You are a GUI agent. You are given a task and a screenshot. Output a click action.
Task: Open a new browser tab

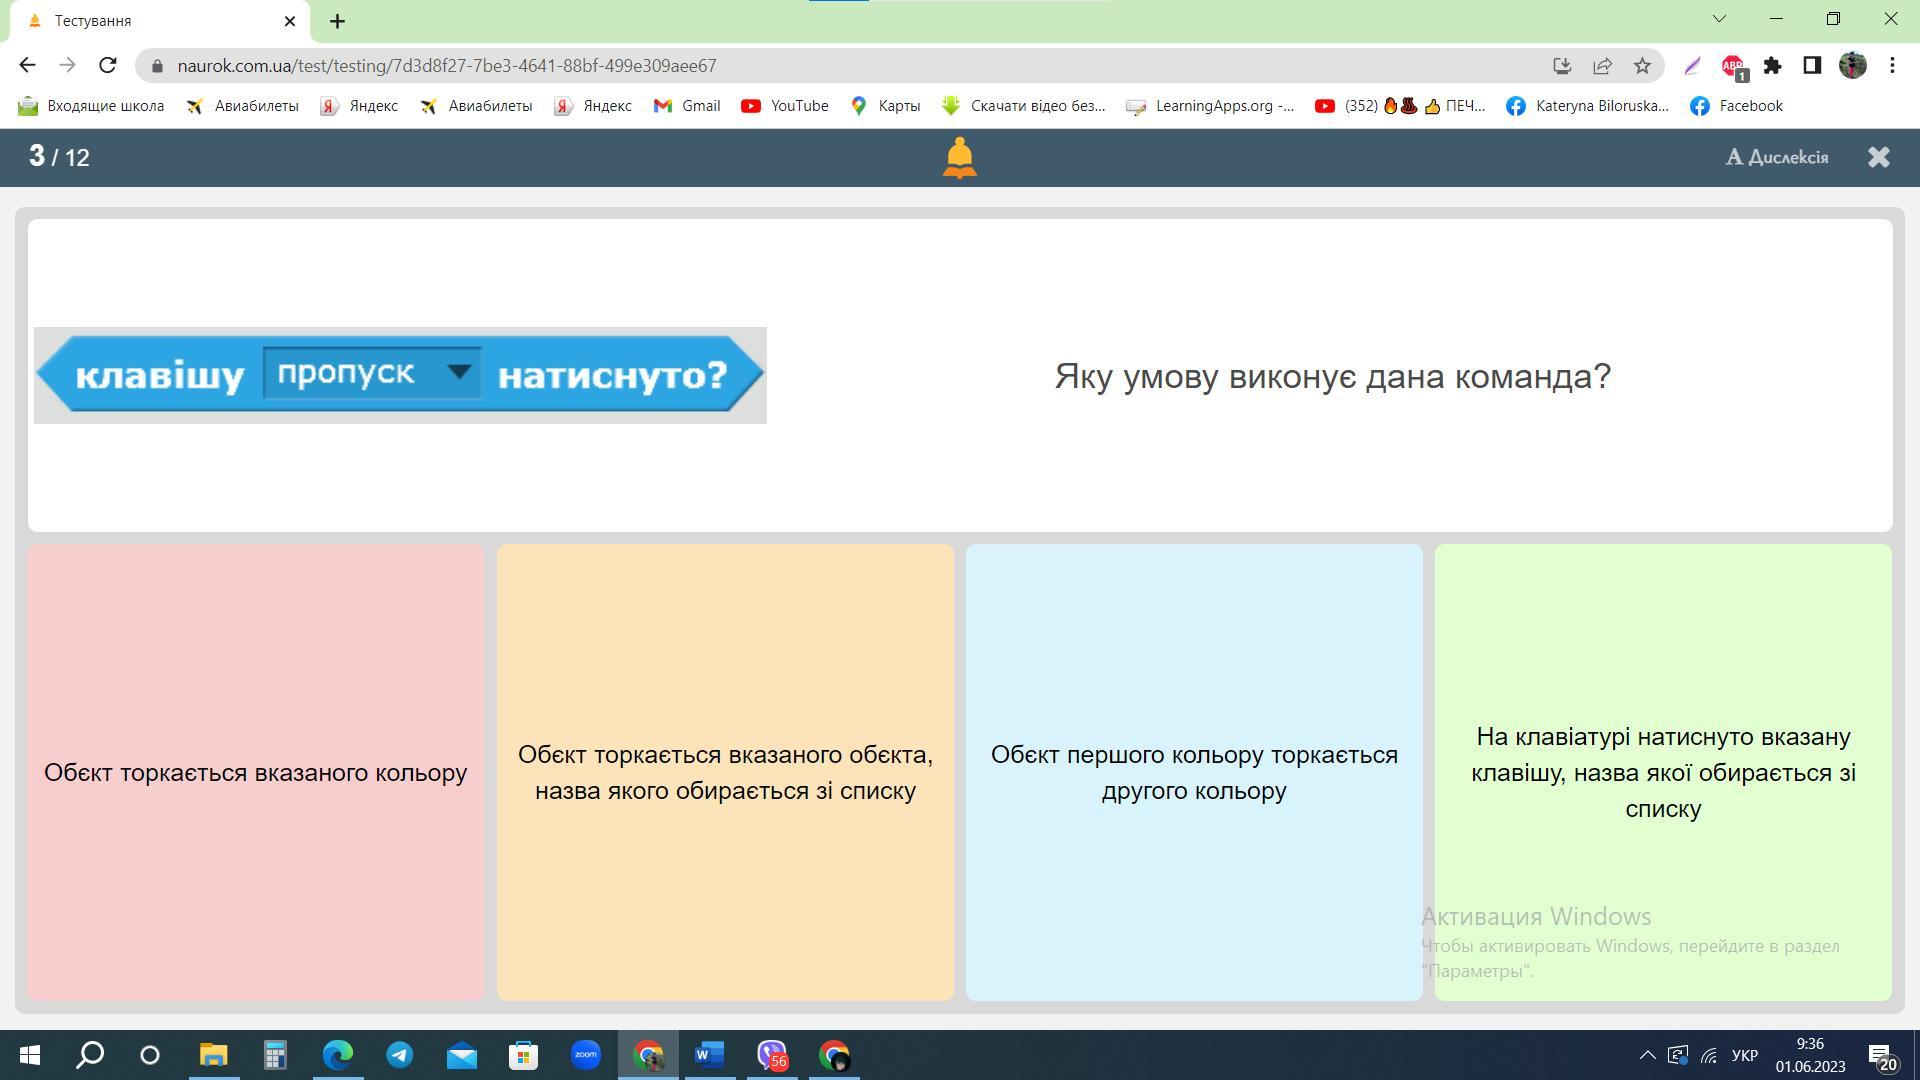pos(337,21)
